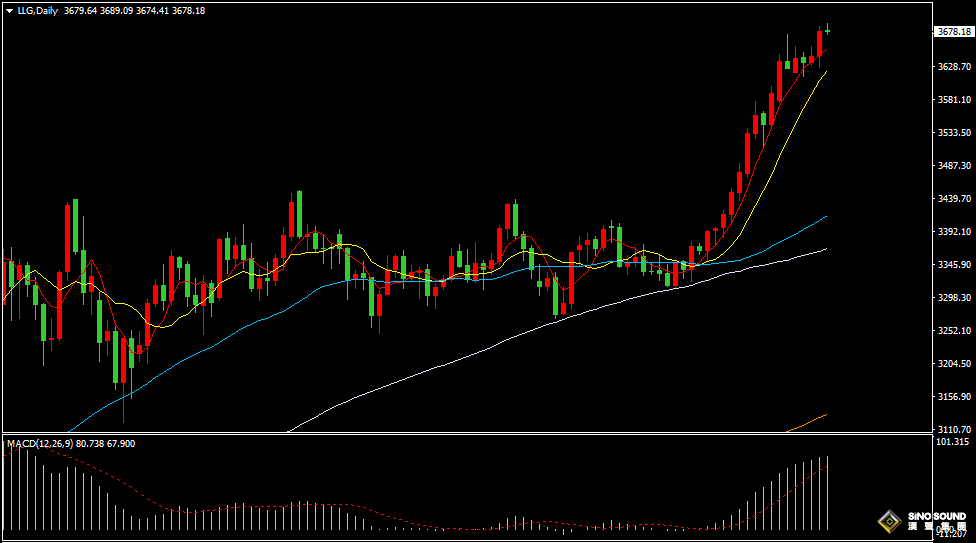
Task: Click the 3487.30 price axis label
Action: 954,165
